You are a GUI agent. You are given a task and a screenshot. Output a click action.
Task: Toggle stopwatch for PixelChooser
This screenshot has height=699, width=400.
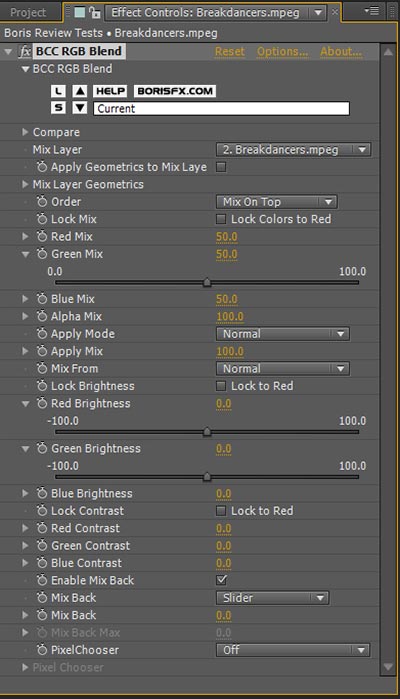[42, 650]
